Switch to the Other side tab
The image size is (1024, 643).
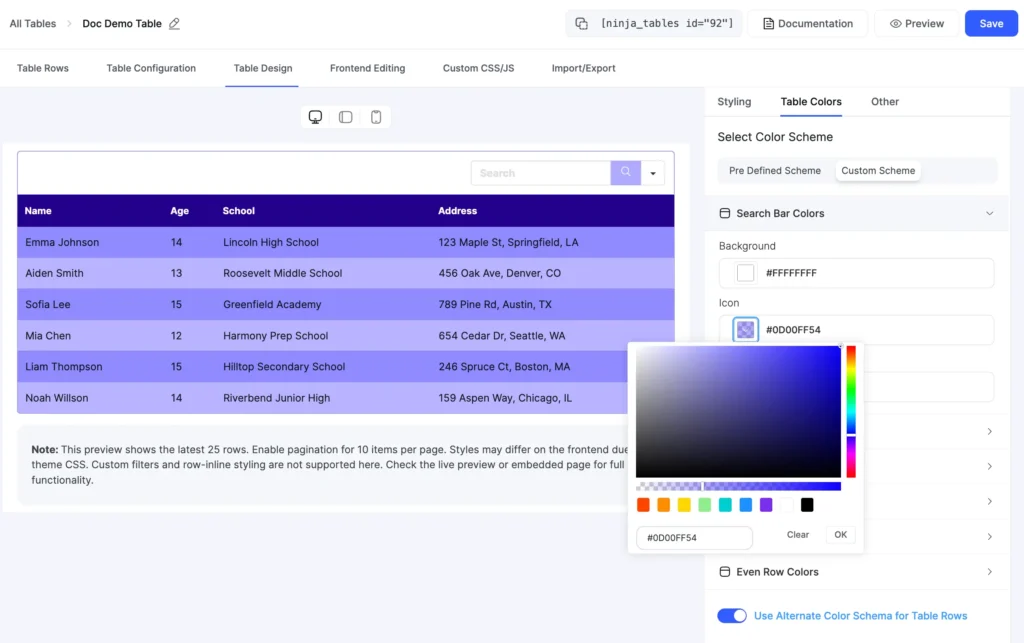[884, 102]
